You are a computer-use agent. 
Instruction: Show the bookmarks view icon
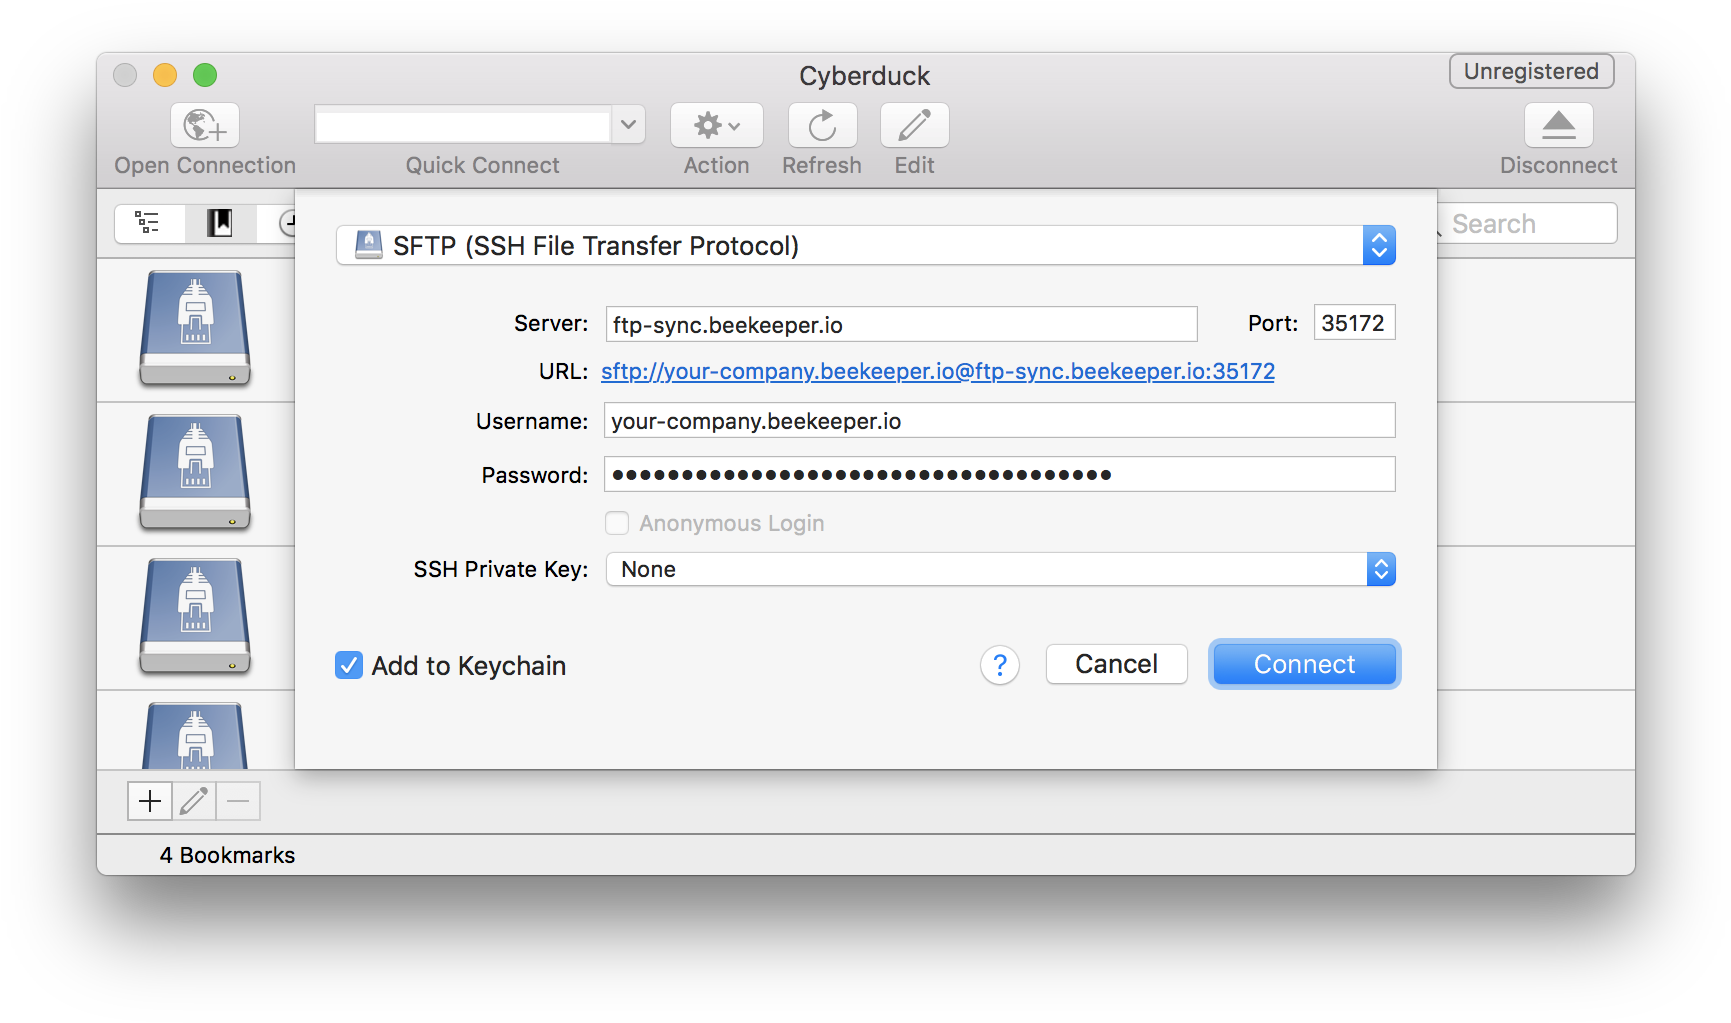pyautogui.click(x=220, y=223)
